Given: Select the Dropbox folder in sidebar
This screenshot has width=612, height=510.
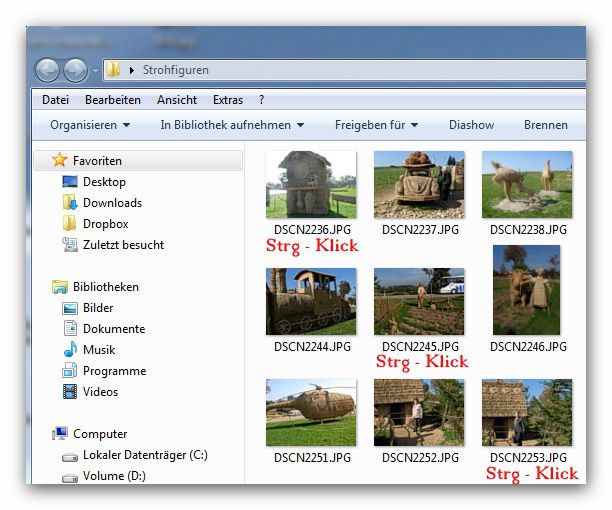Looking at the screenshot, I should pos(105,224).
